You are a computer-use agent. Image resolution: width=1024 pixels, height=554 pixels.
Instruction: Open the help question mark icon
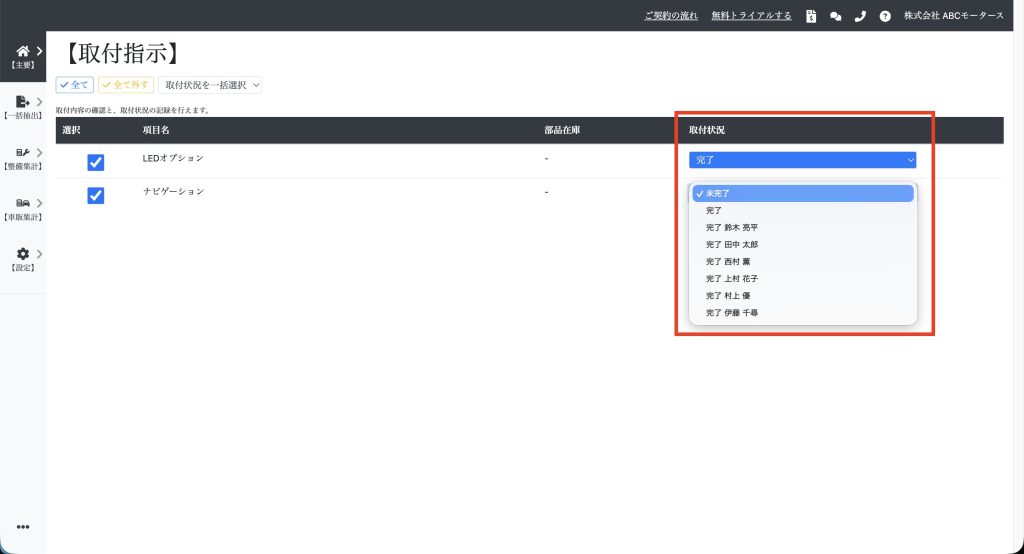pos(885,16)
